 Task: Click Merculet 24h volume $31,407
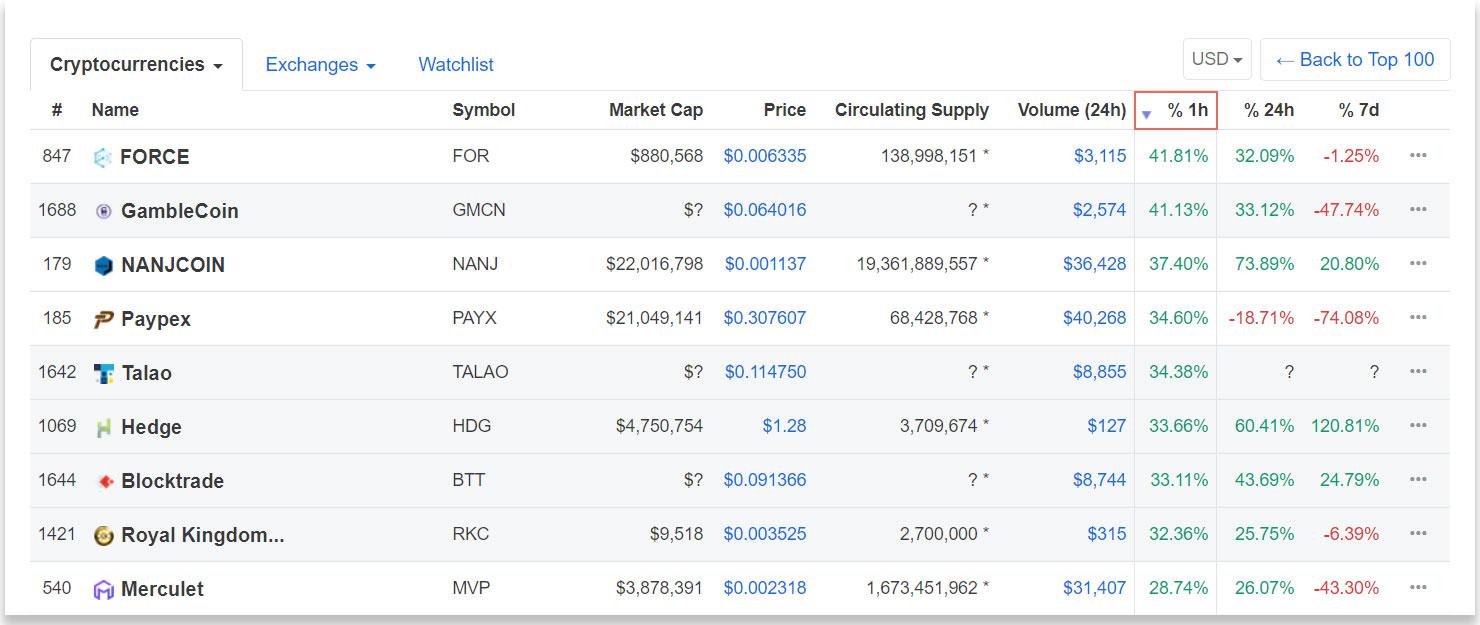coord(1095,588)
